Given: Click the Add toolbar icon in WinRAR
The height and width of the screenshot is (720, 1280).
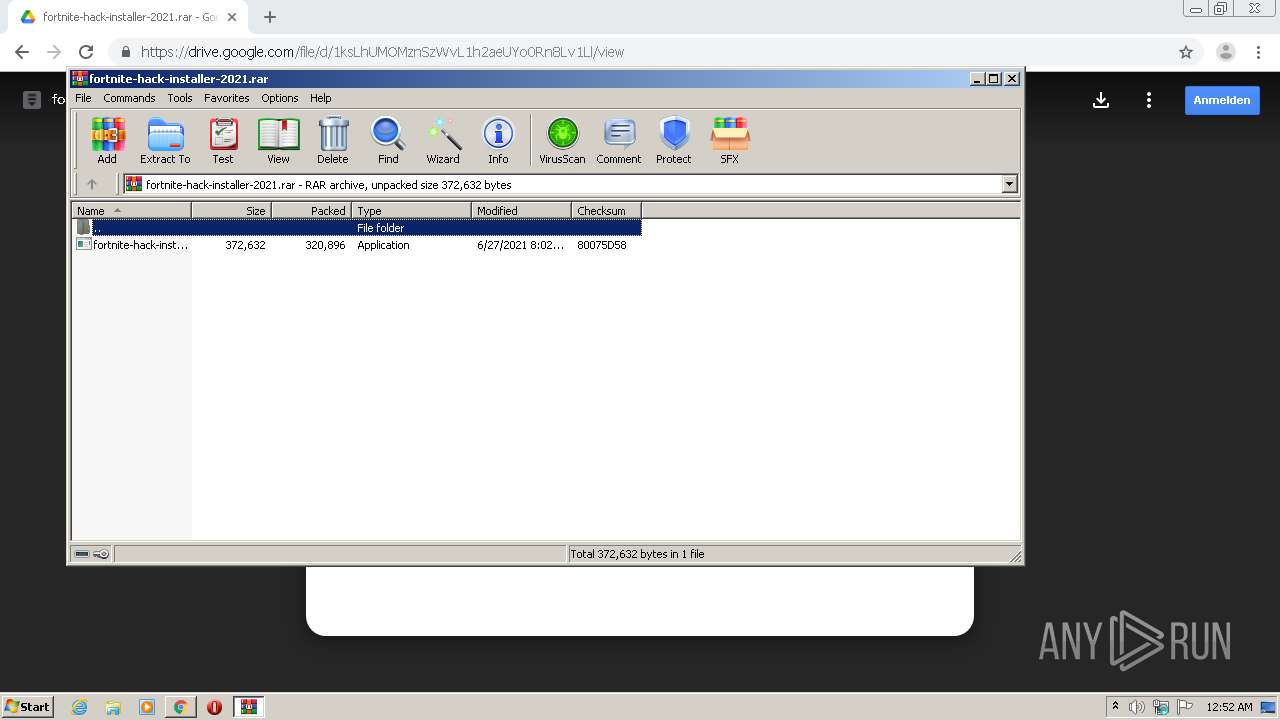Looking at the screenshot, I should coord(107,141).
